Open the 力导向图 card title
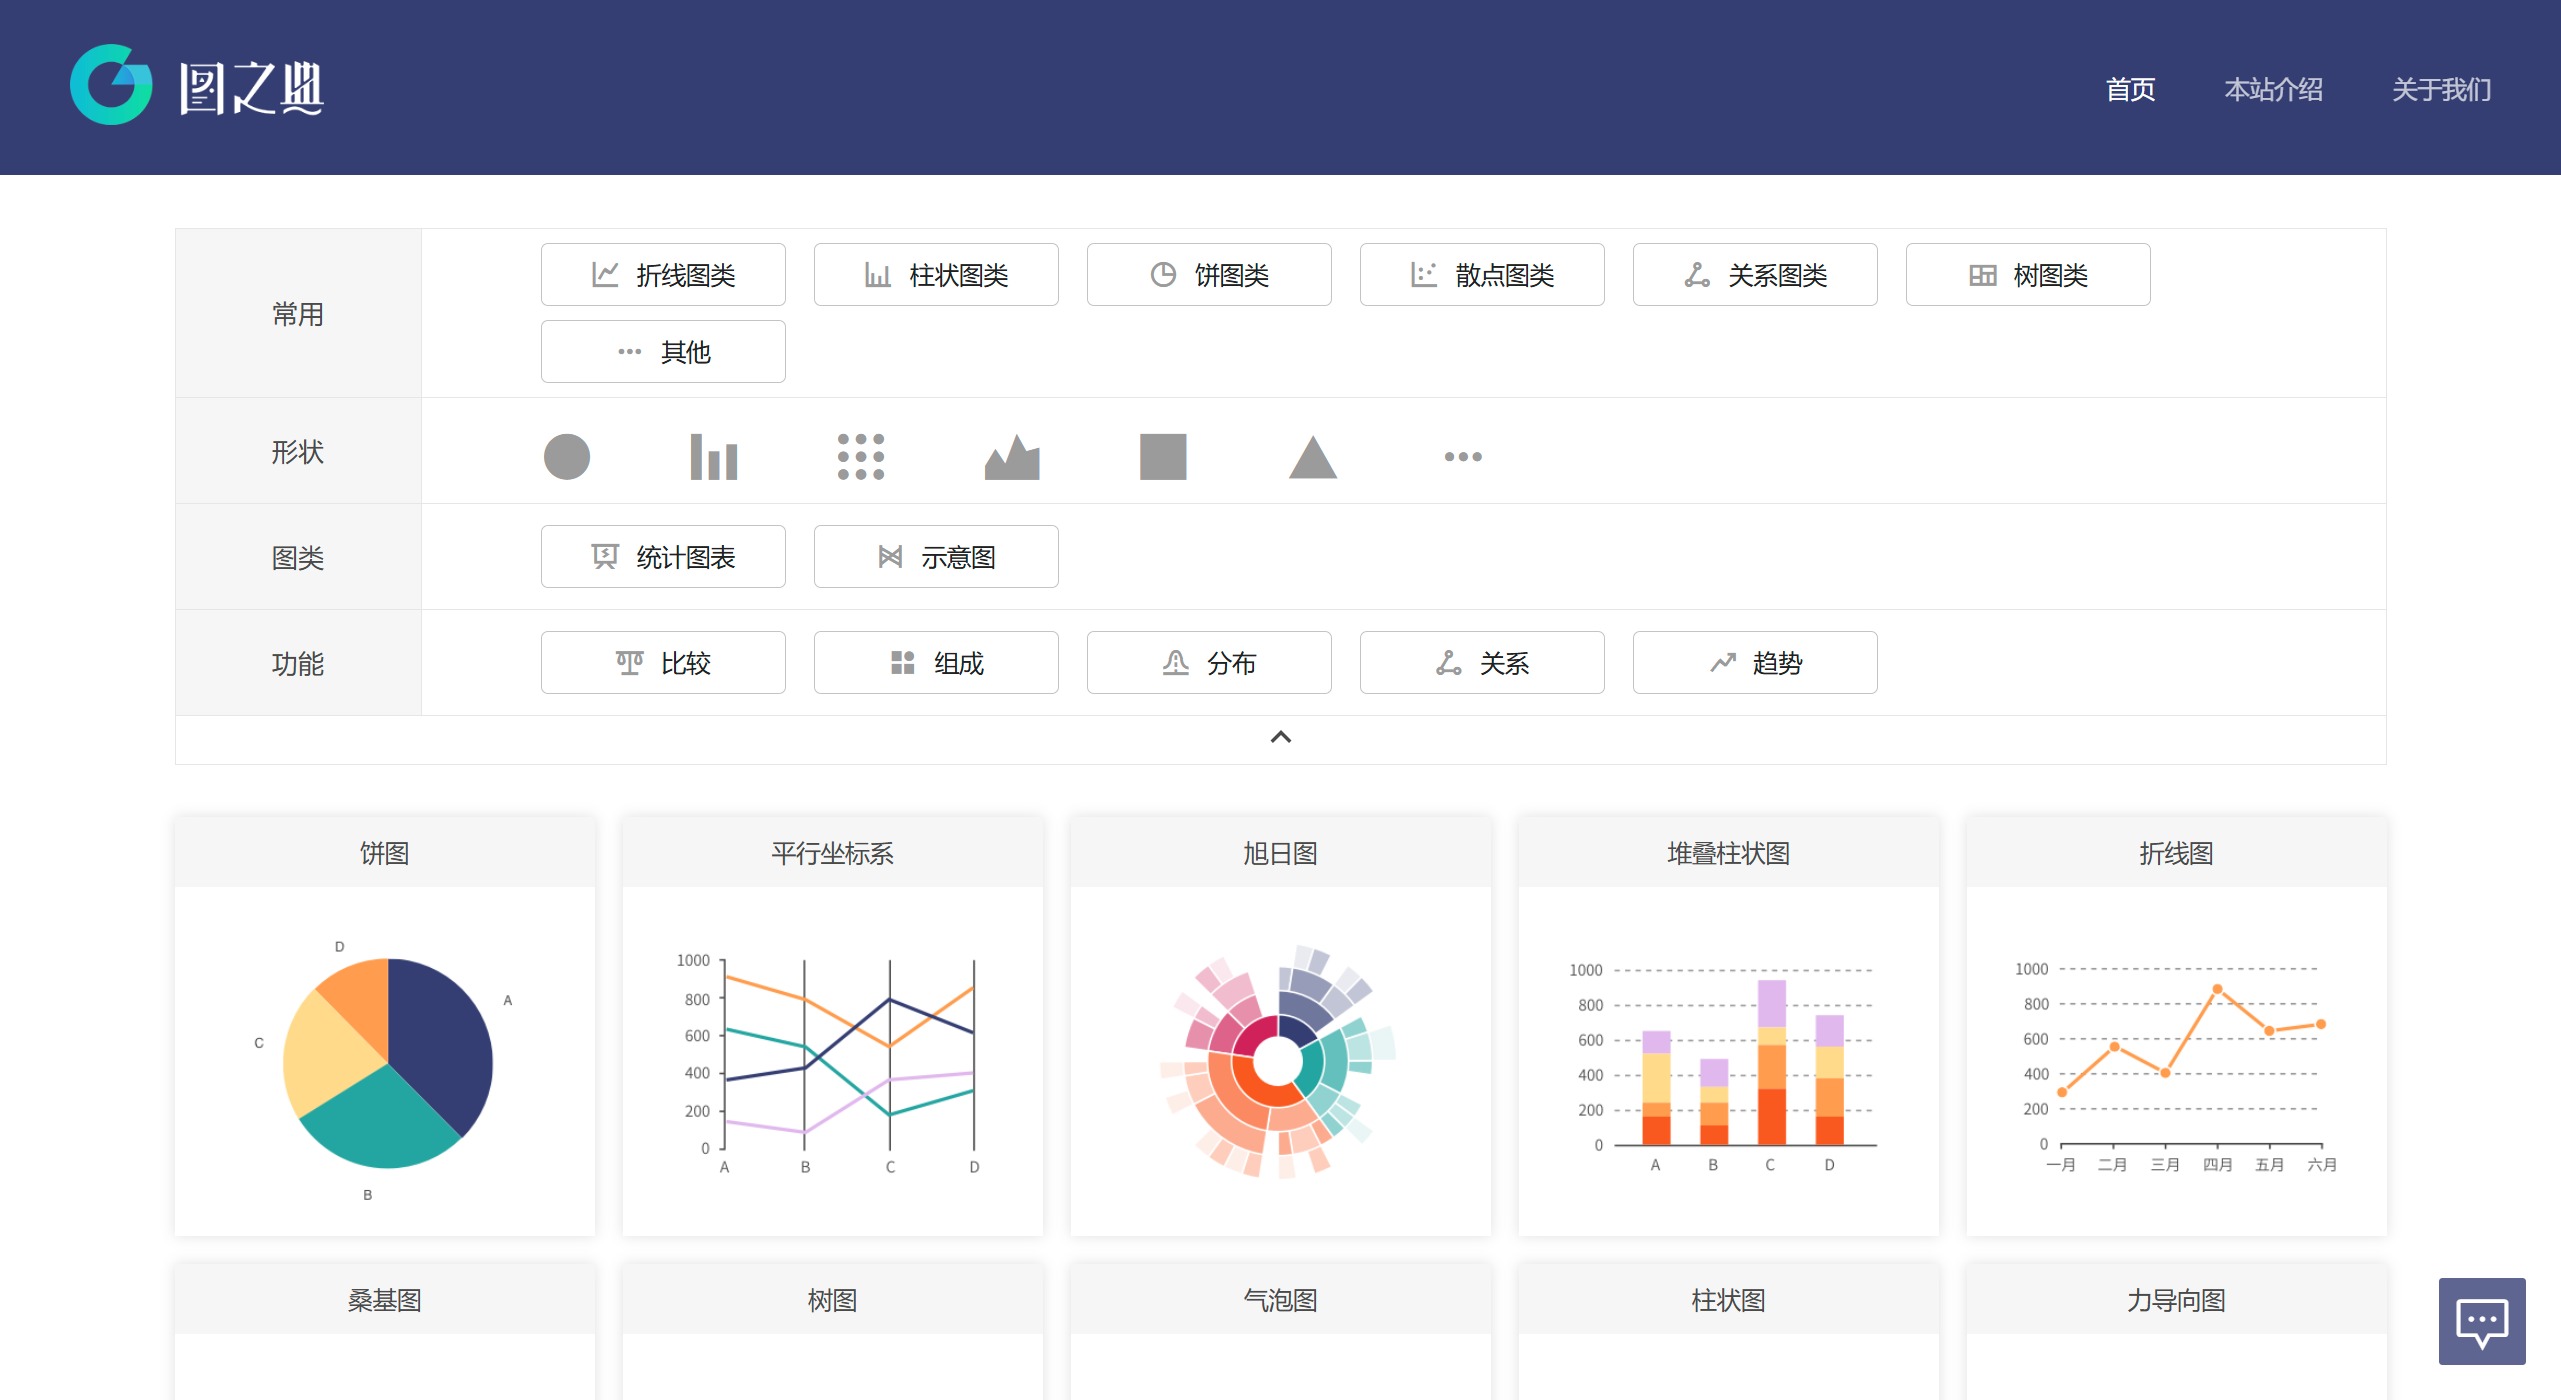Viewport: 2561px width, 1400px height. [x=2177, y=1300]
